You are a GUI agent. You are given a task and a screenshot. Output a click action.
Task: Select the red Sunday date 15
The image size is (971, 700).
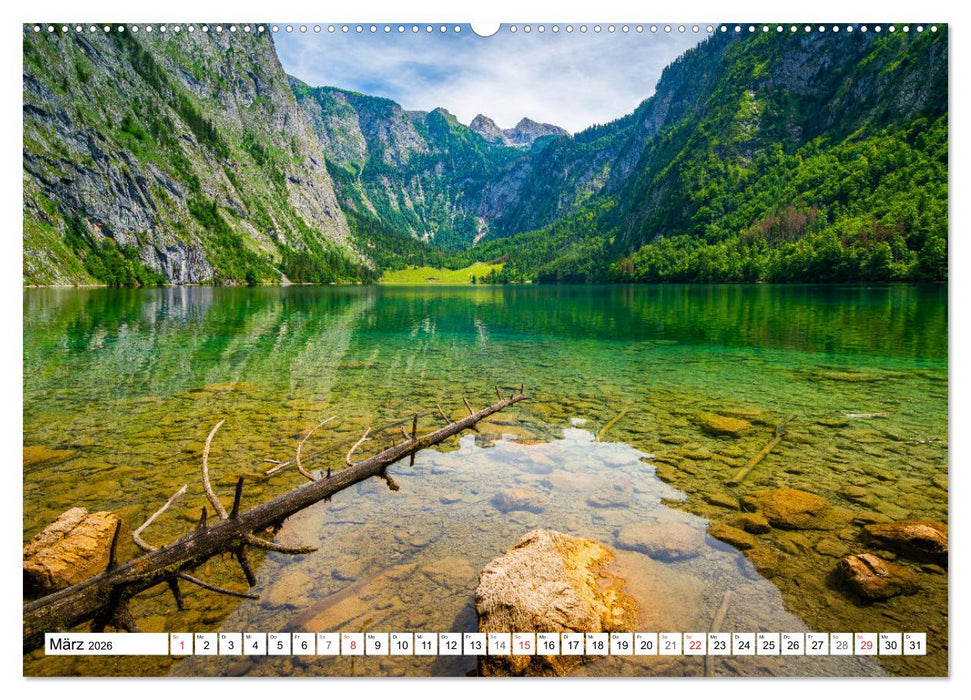(524, 646)
